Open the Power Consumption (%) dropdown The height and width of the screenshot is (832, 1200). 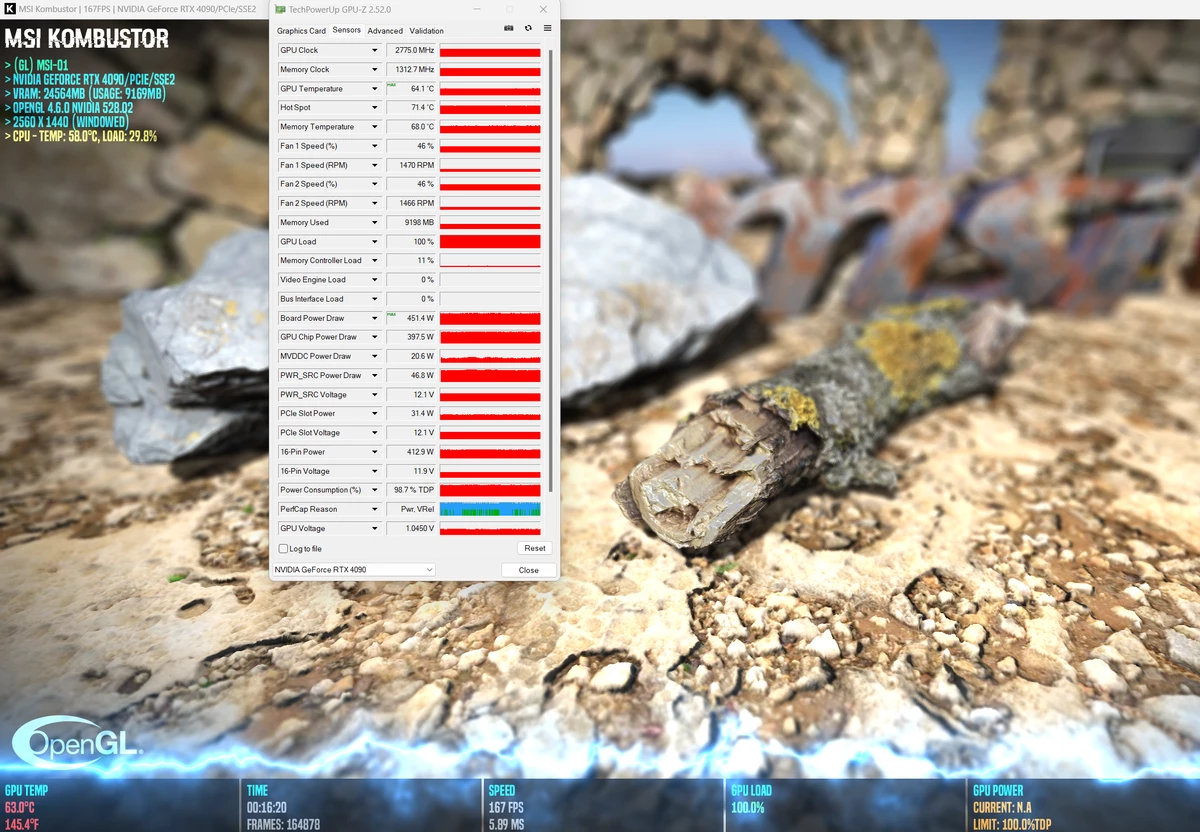pyautogui.click(x=375, y=490)
